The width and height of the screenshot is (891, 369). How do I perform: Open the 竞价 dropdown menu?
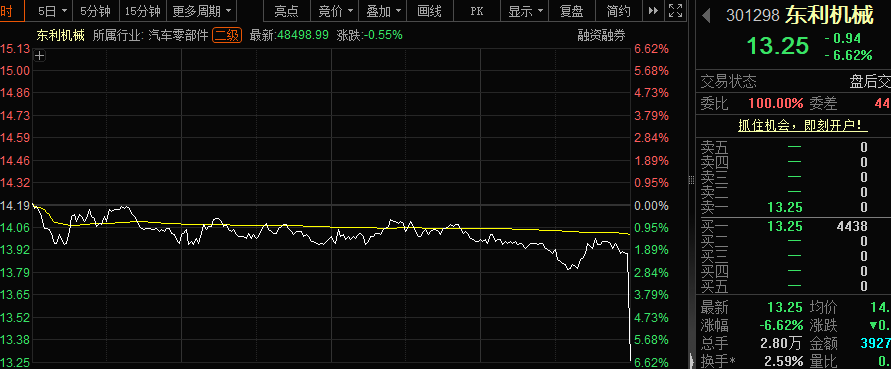[x=335, y=11]
